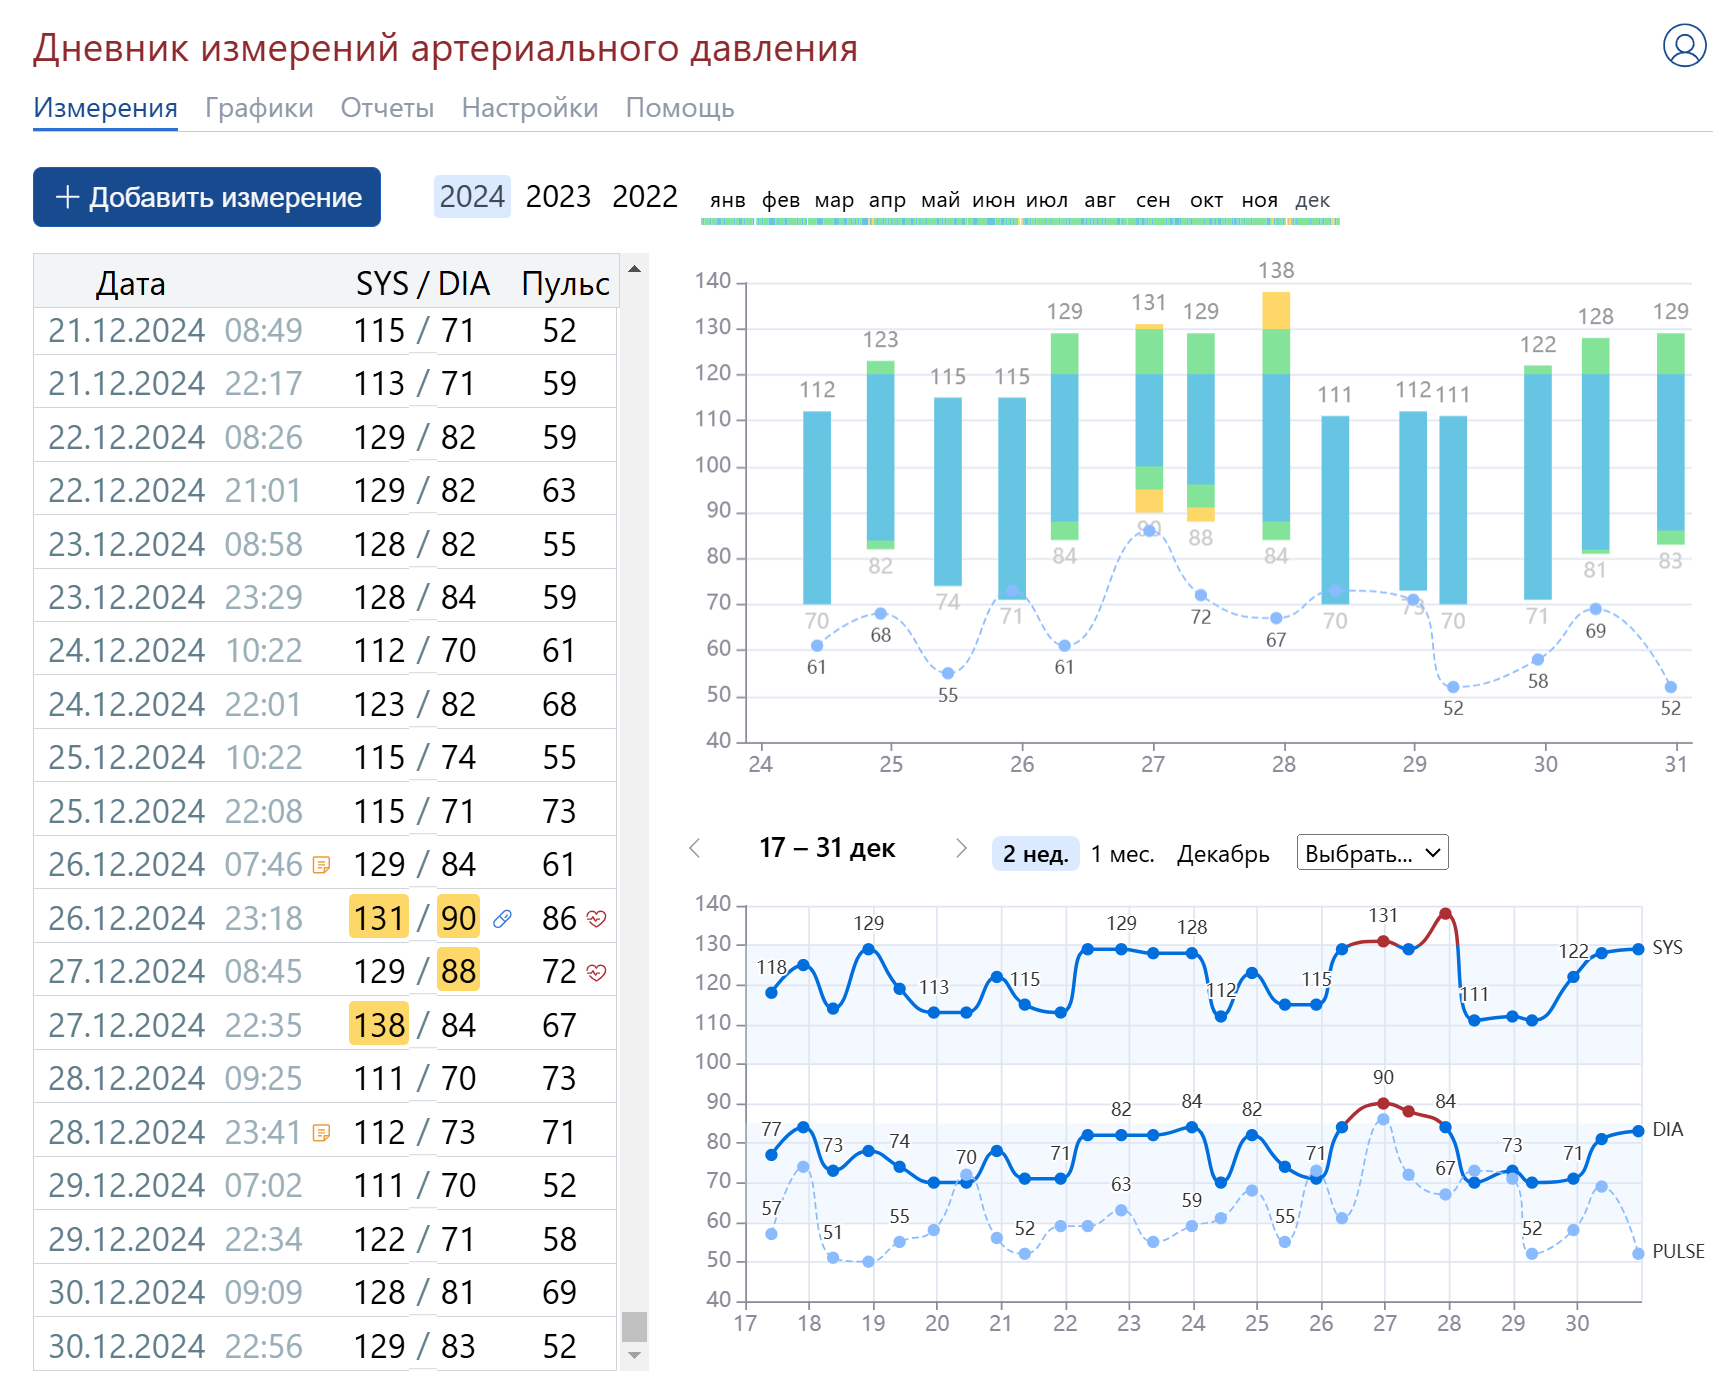Click heart icon beside pulse 86

[x=597, y=919]
